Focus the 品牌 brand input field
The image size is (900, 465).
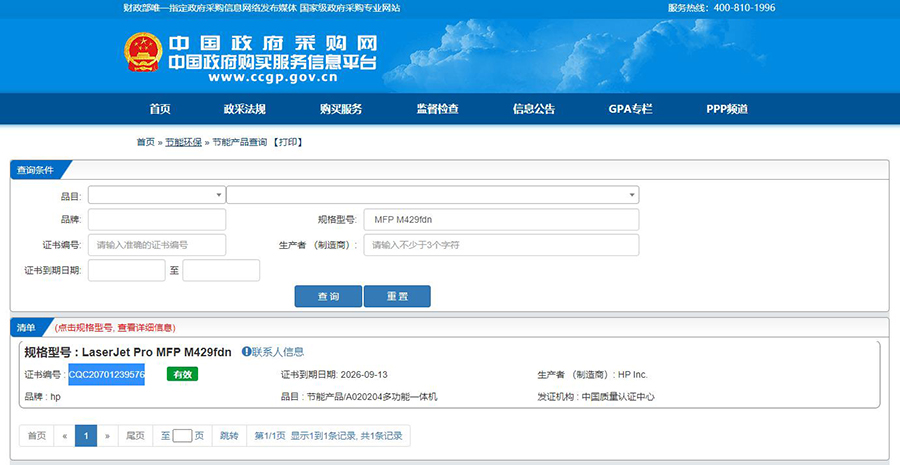[x=157, y=220]
